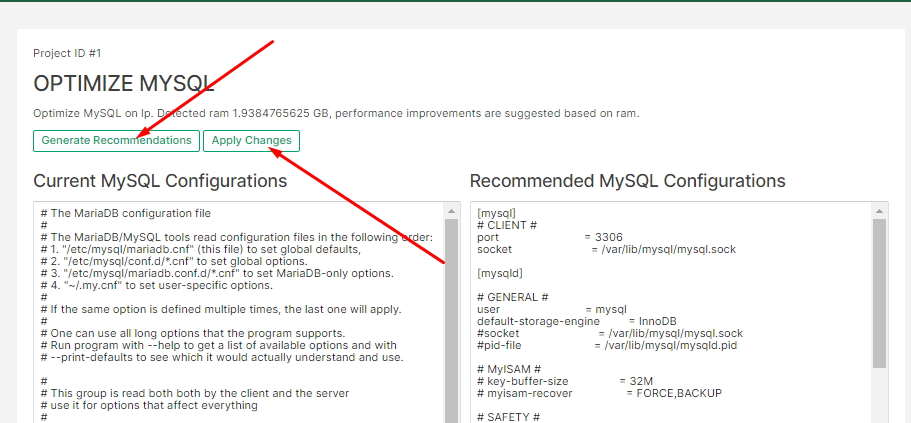Click the 'default-storage-engine = InnoDB' line
The width and height of the screenshot is (911, 423).
pos(577,321)
